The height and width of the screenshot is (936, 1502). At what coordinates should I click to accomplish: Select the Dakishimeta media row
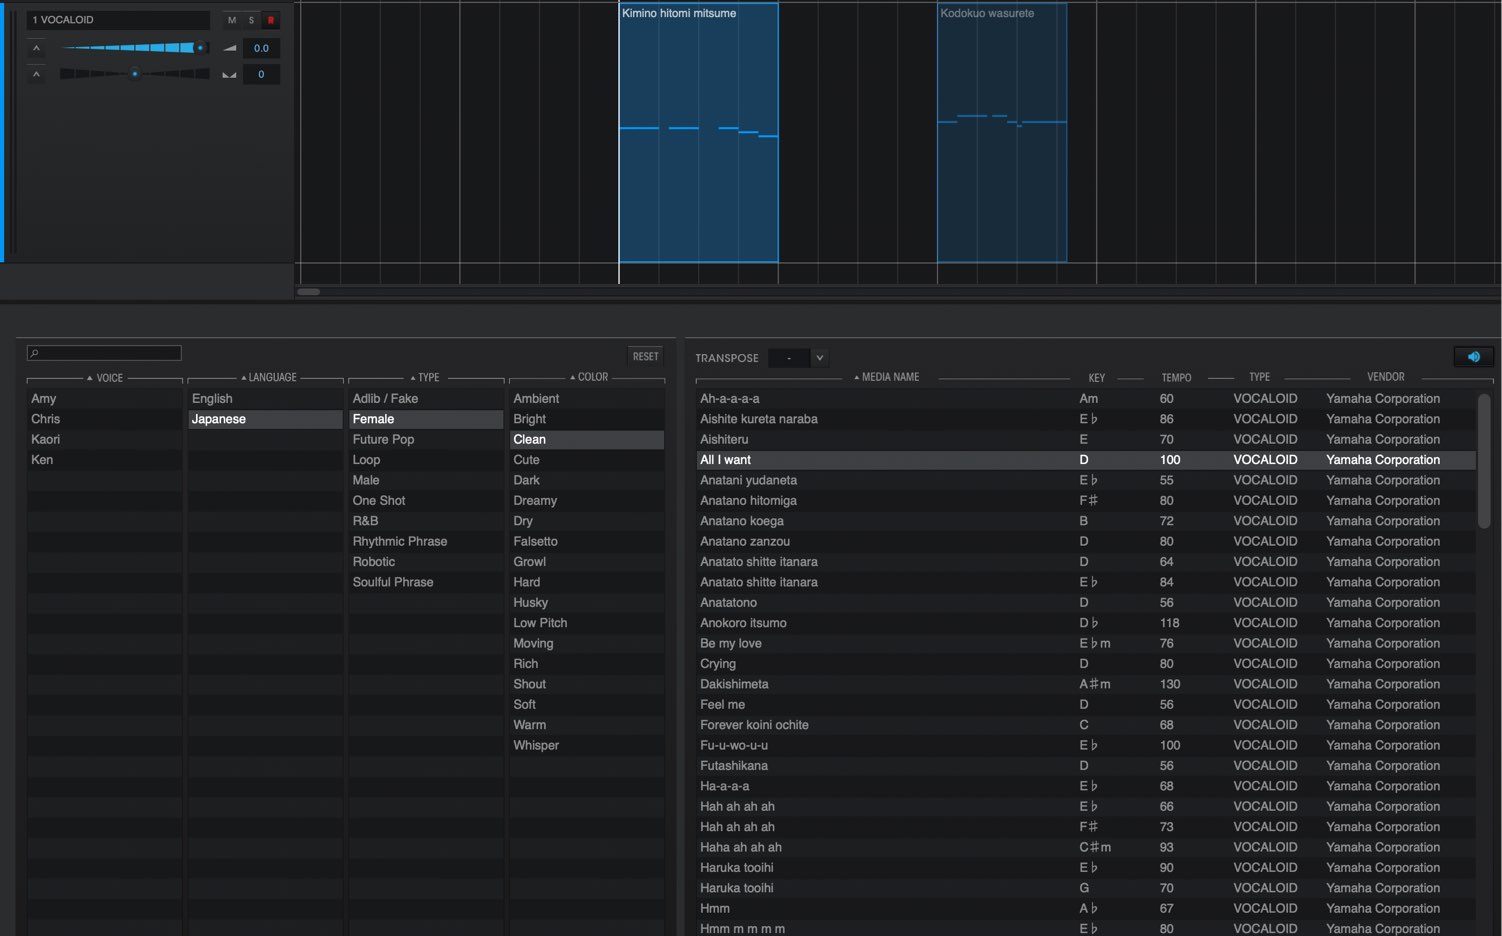click(x=1086, y=684)
